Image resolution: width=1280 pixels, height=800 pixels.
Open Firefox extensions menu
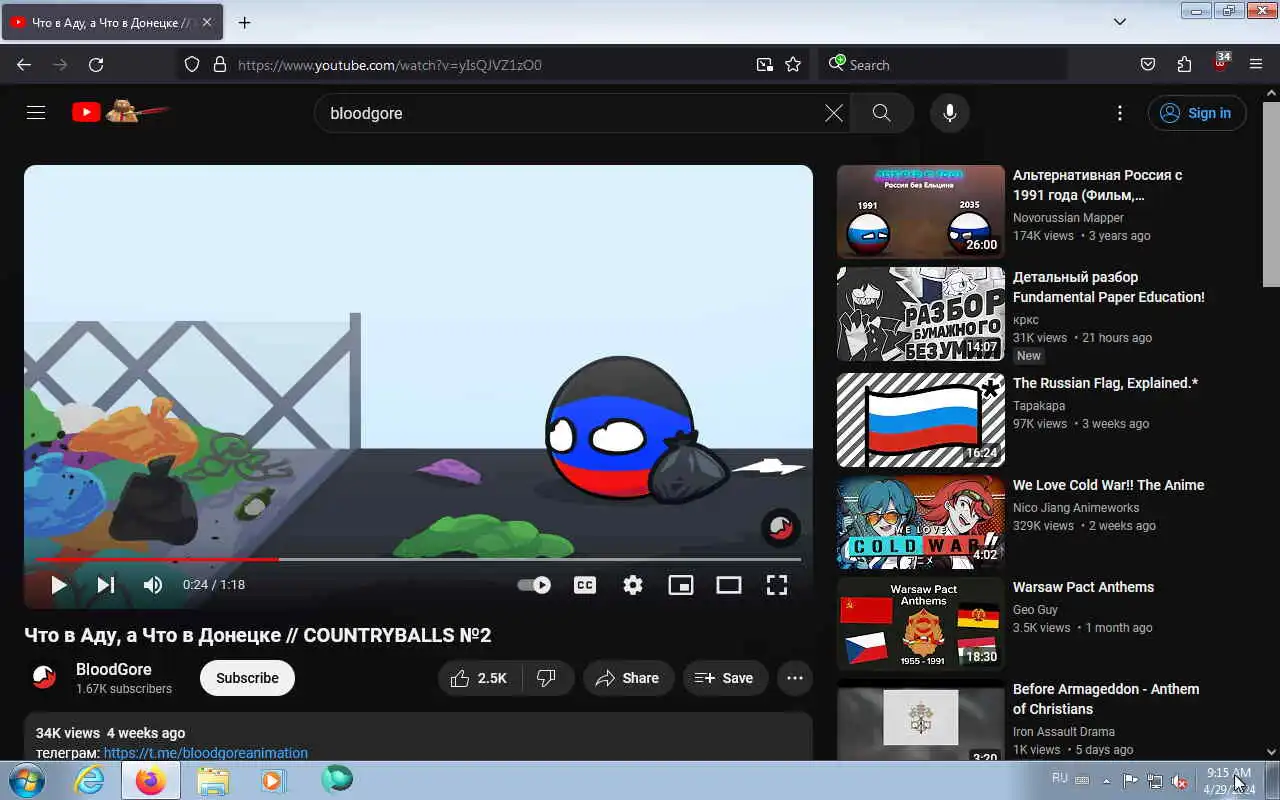pos(1184,65)
